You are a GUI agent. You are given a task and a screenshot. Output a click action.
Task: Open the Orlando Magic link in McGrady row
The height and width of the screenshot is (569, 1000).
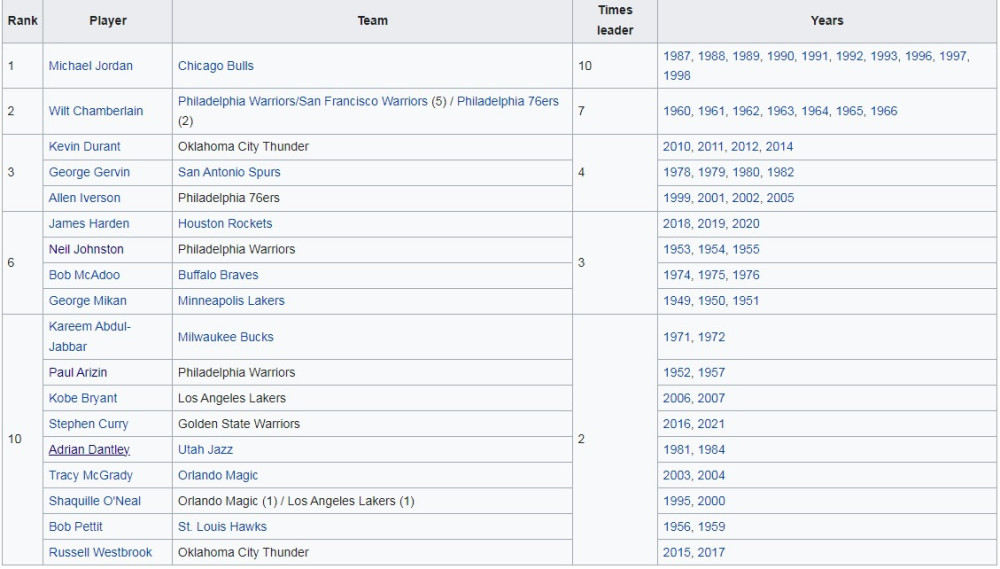tap(217, 476)
